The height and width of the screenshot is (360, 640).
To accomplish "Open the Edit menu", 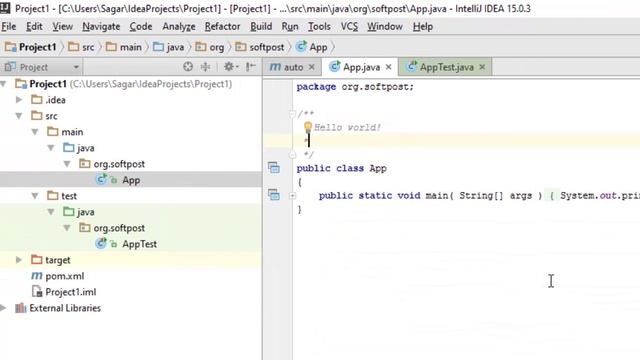I will tap(34, 27).
